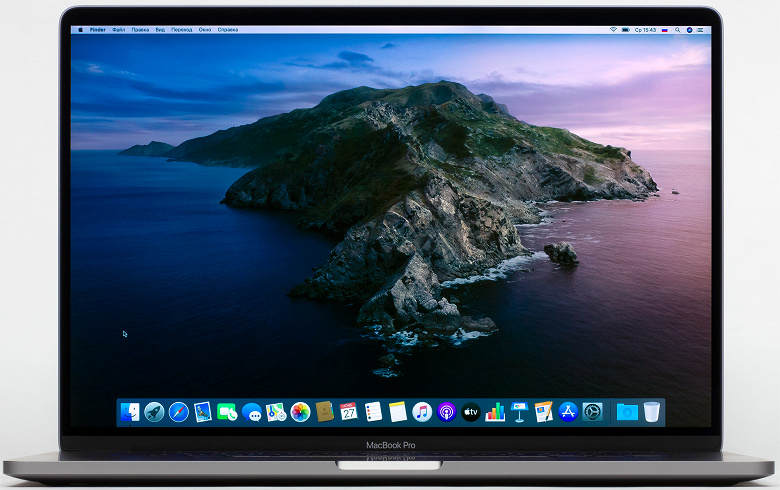The height and width of the screenshot is (490, 780).
Task: Open Music note icon in Dock
Action: click(x=422, y=412)
